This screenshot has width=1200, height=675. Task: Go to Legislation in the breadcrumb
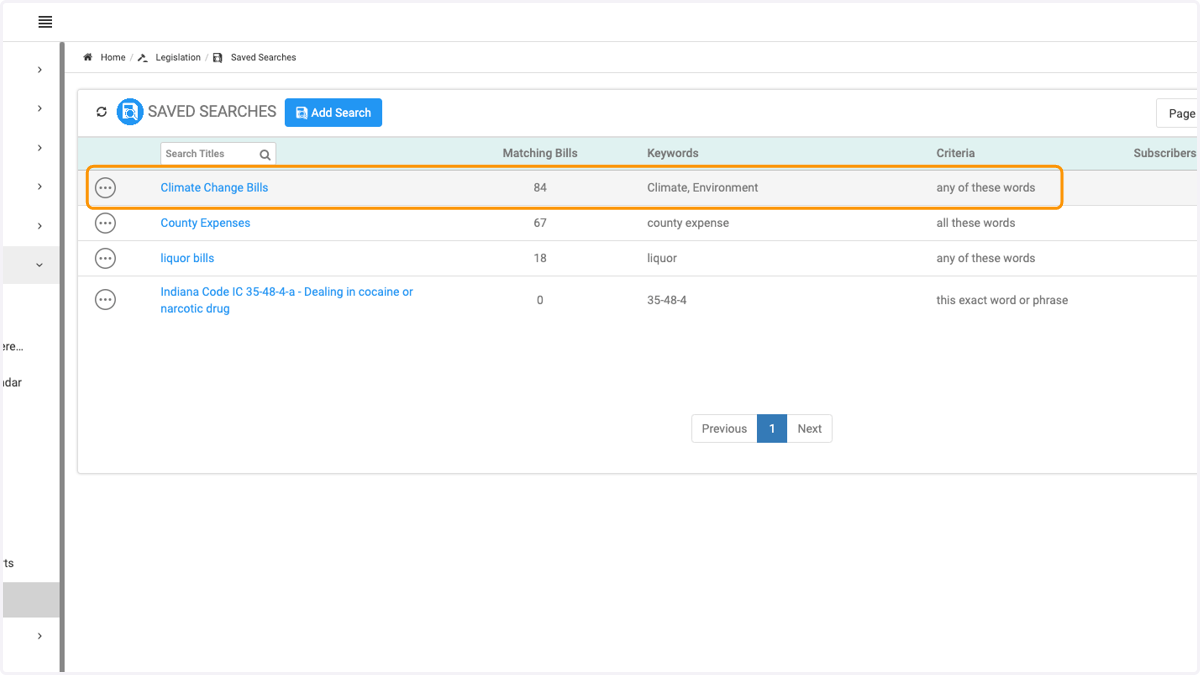[x=178, y=58]
